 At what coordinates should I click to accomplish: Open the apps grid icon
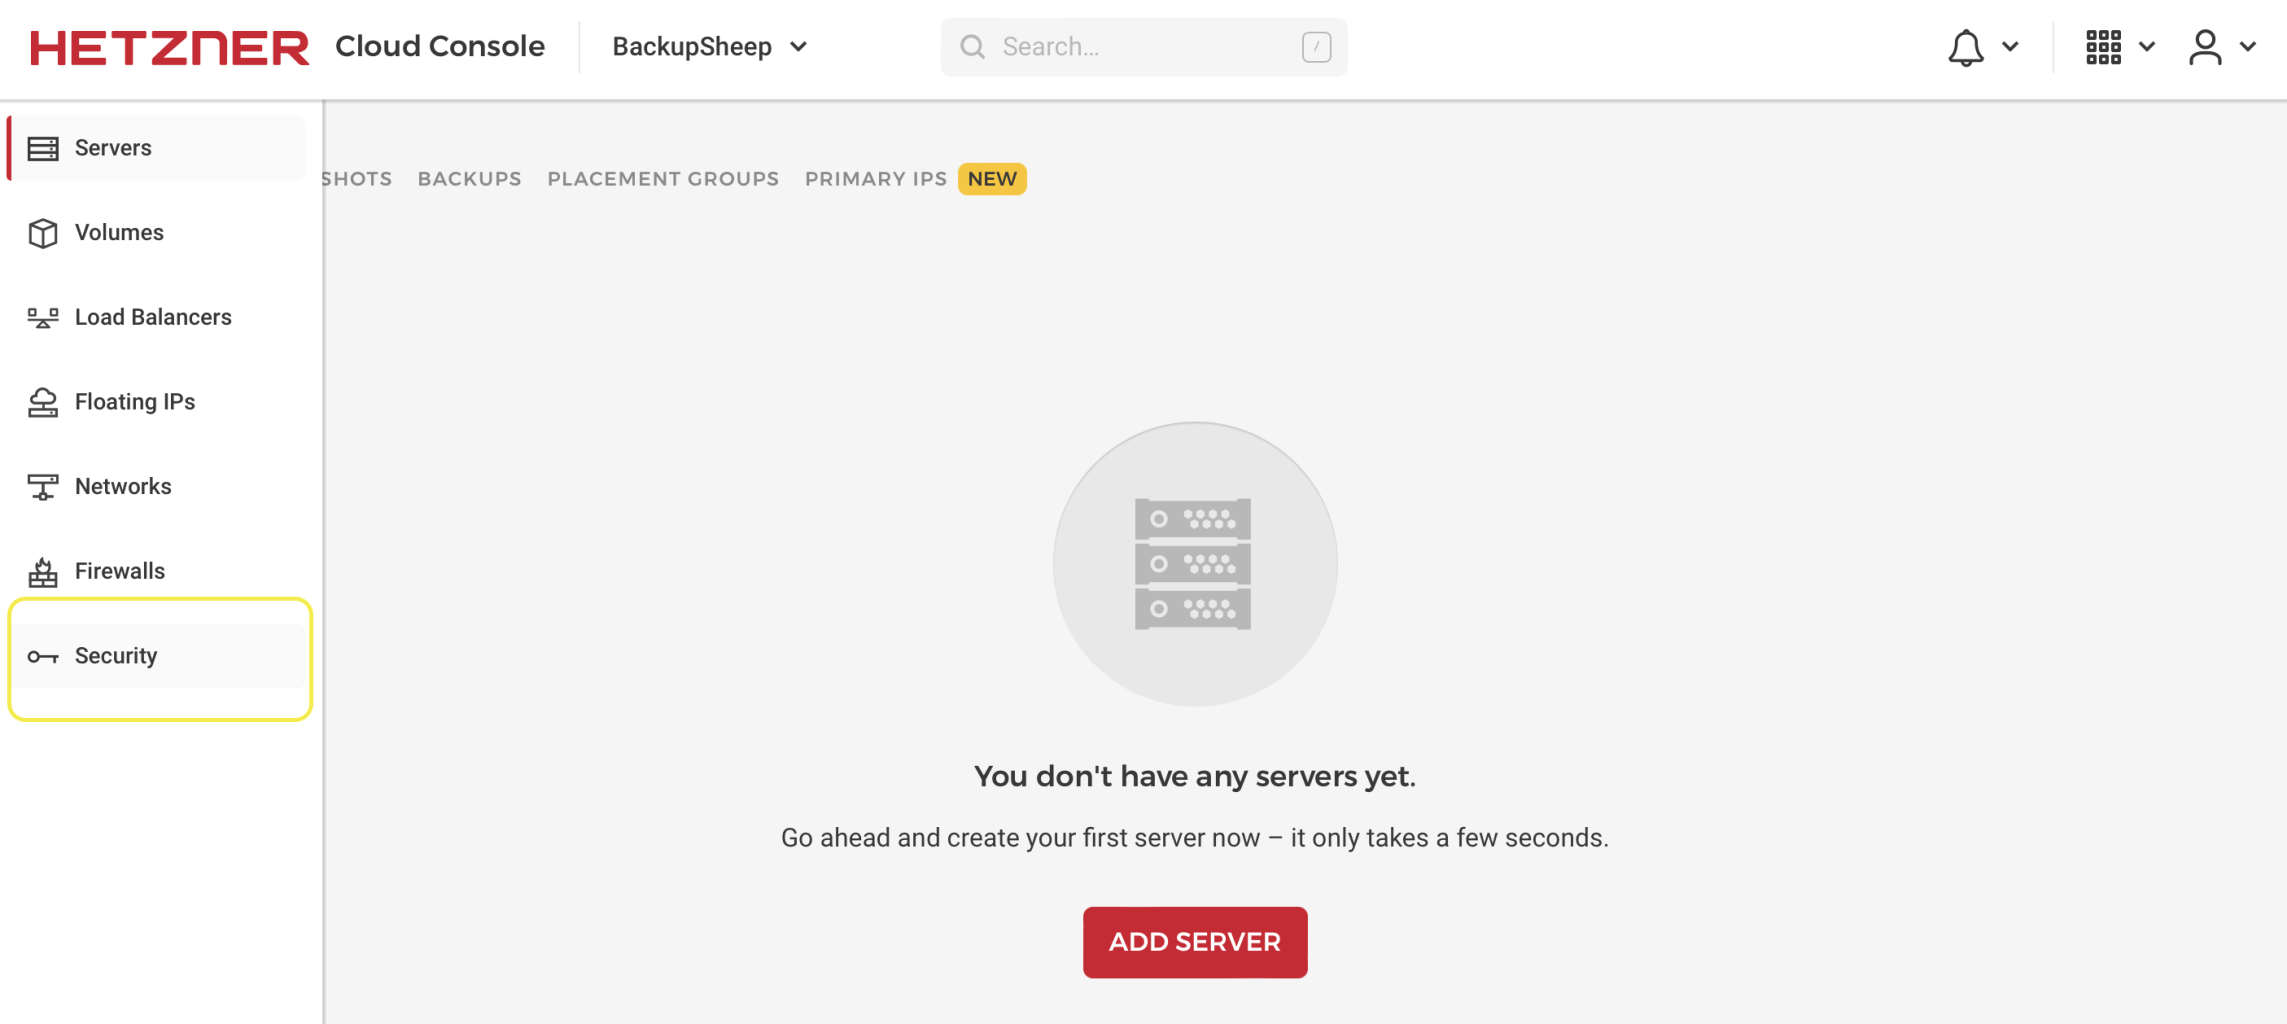(x=2104, y=47)
